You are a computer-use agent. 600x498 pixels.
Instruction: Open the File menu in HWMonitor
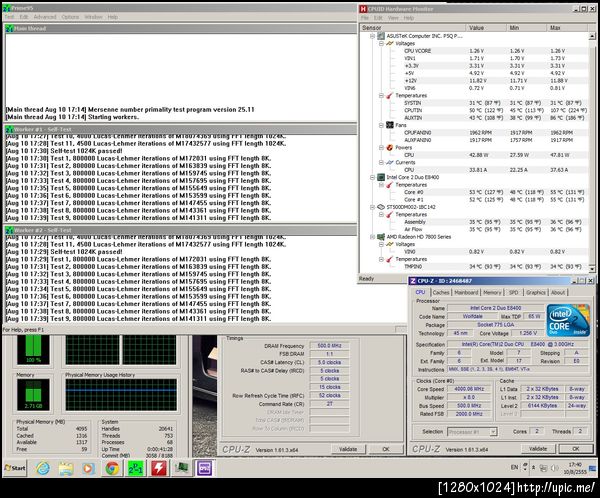click(x=365, y=18)
